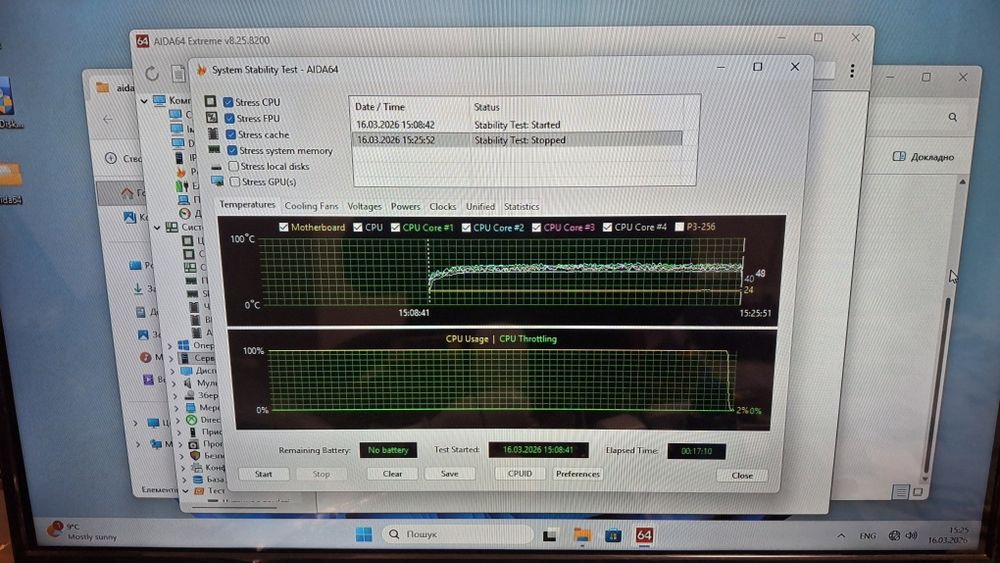Open stability test Preferences
The image size is (1000, 563).
(578, 474)
